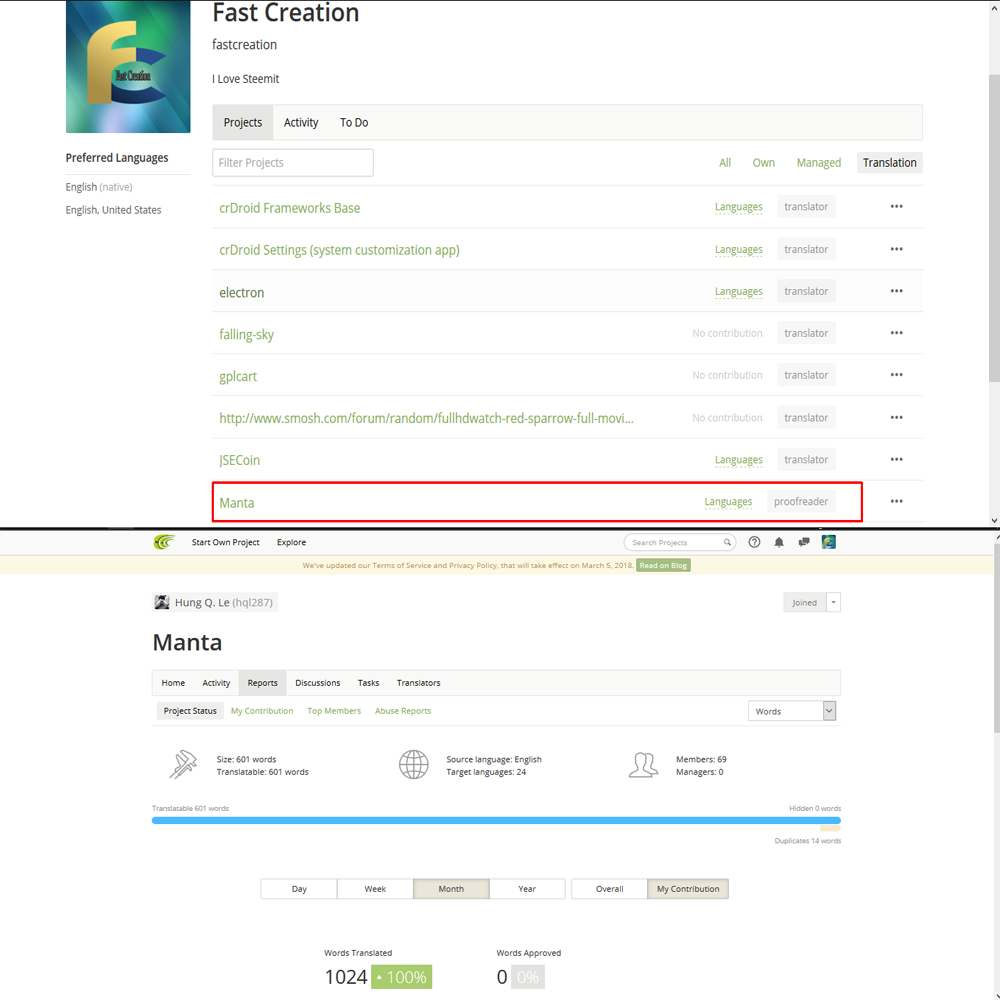Screen dimensions: 1000x1000
Task: Open the Words unit dropdown
Action: (x=791, y=711)
